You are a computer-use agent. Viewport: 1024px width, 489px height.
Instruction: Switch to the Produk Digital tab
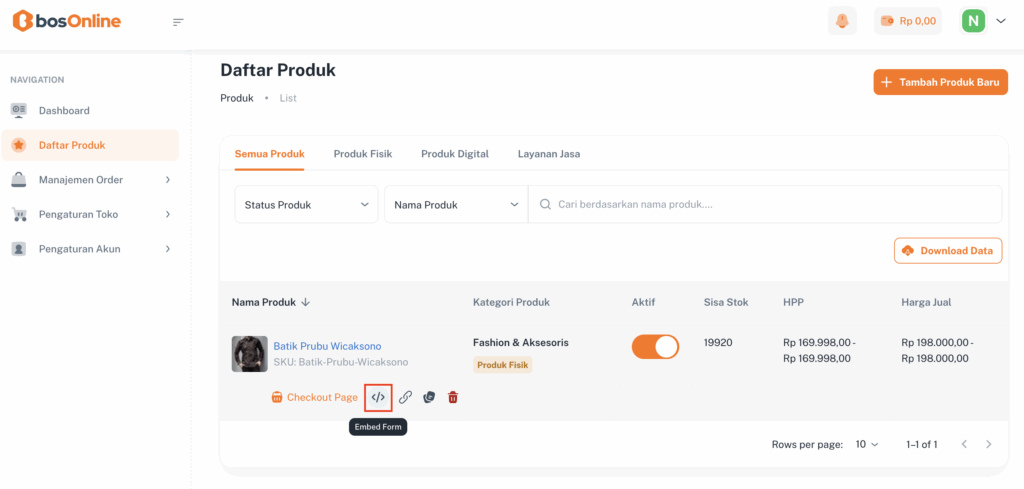tap(454, 154)
